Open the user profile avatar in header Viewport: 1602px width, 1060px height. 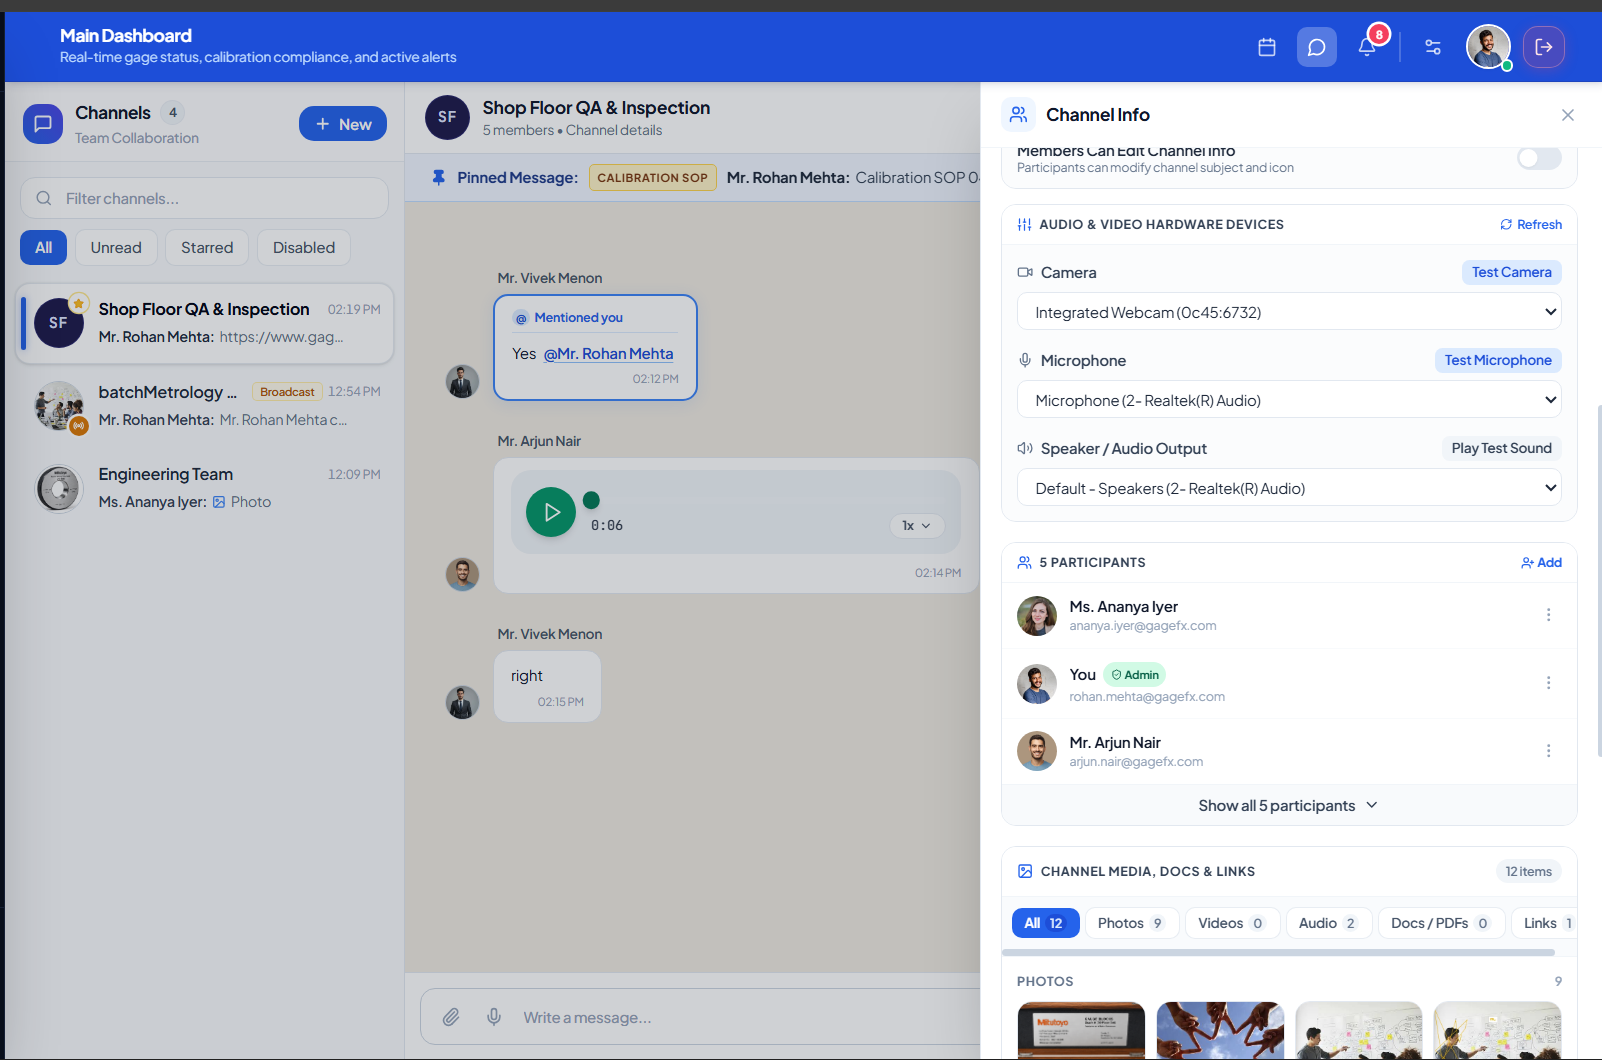point(1488,47)
